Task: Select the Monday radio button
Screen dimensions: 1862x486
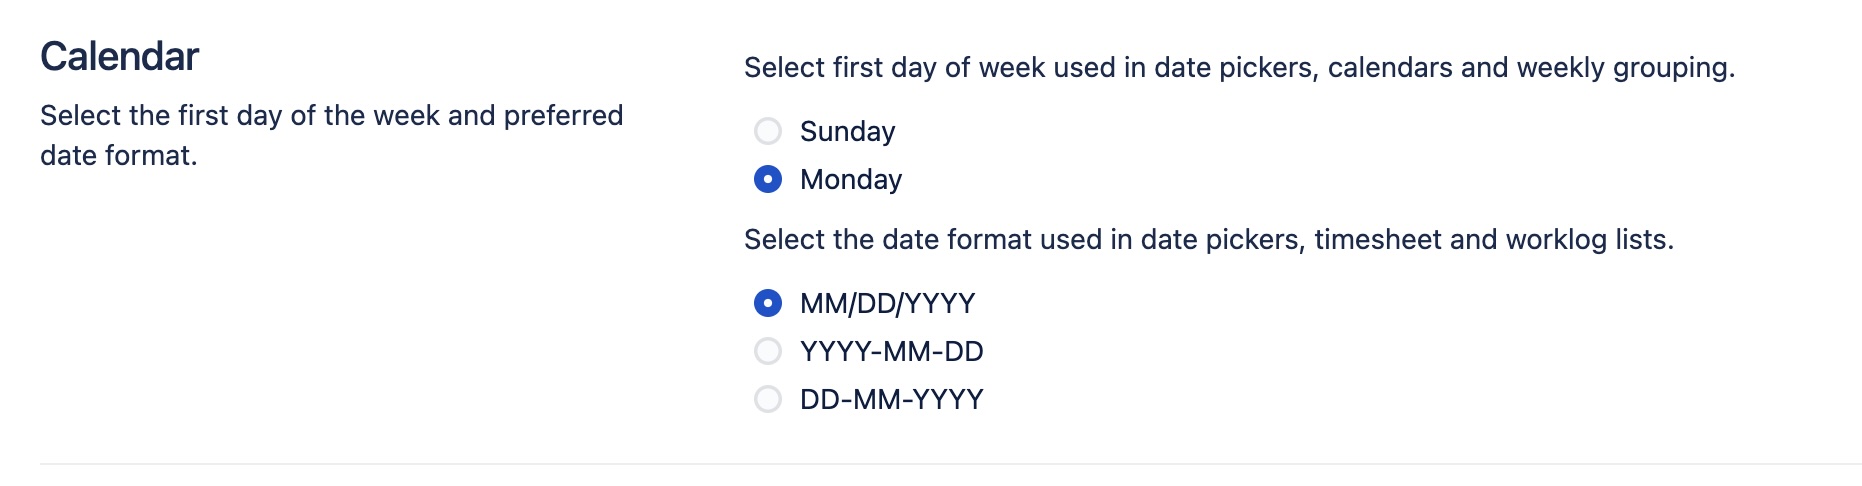Action: (x=768, y=180)
